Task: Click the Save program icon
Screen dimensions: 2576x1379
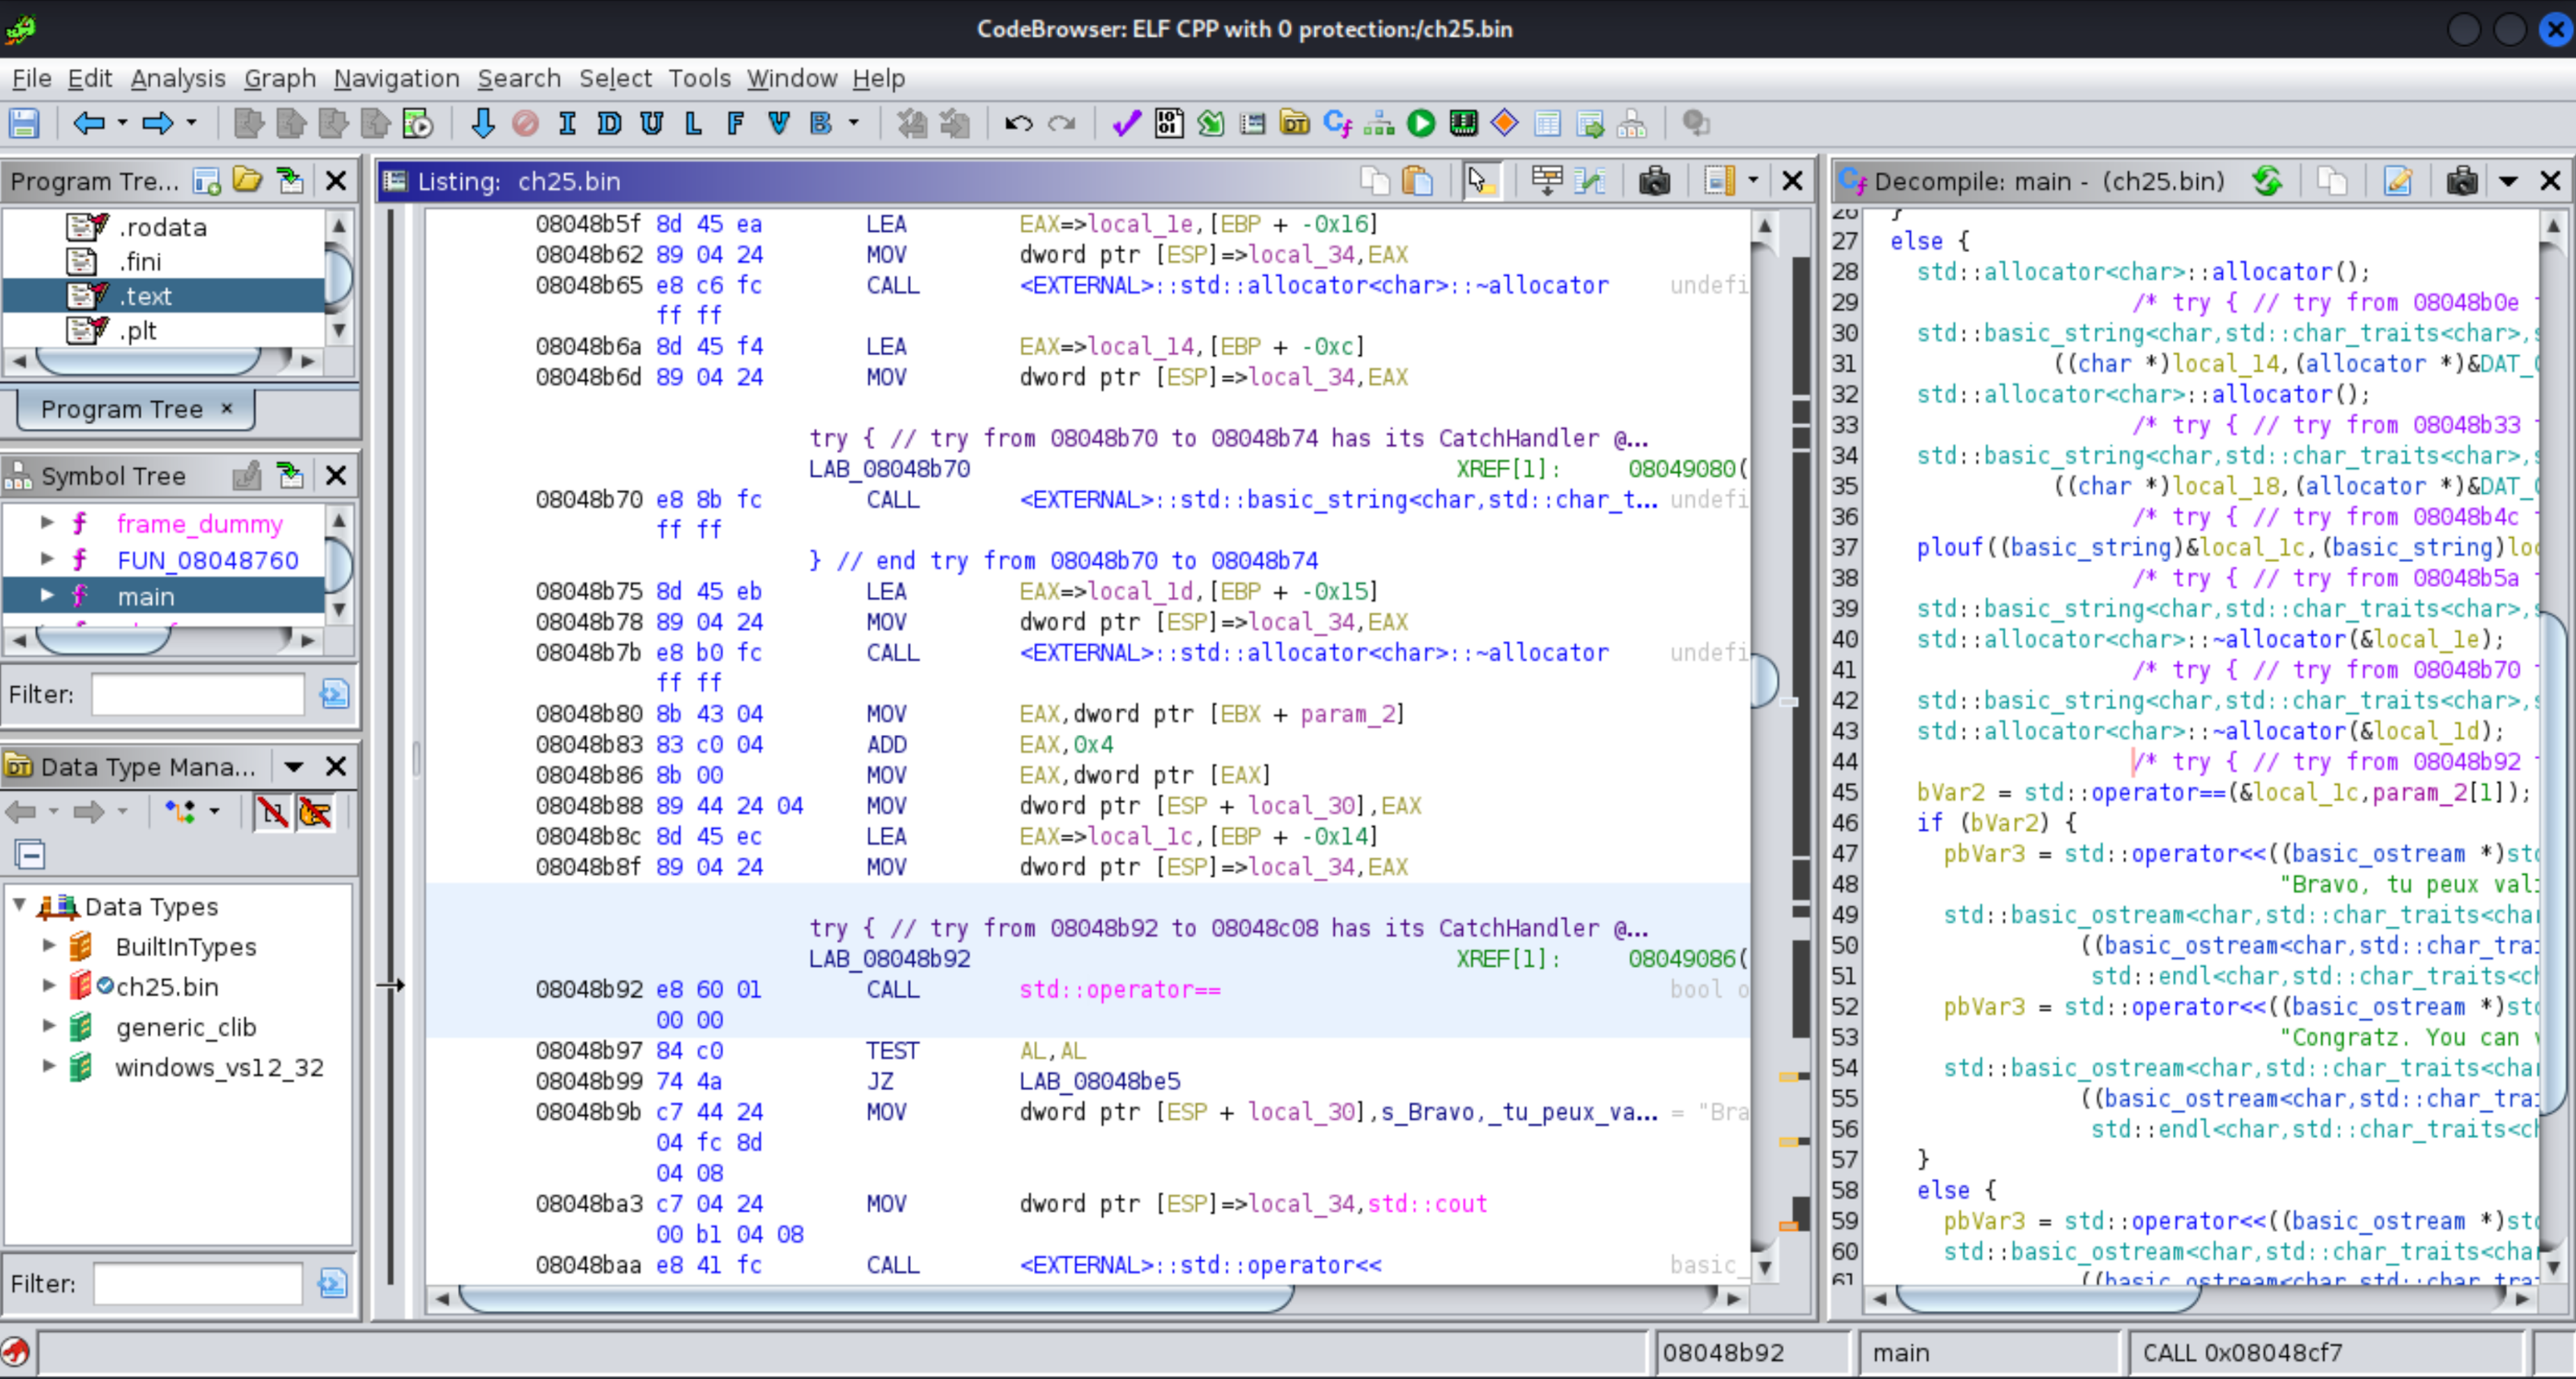Action: 24,123
